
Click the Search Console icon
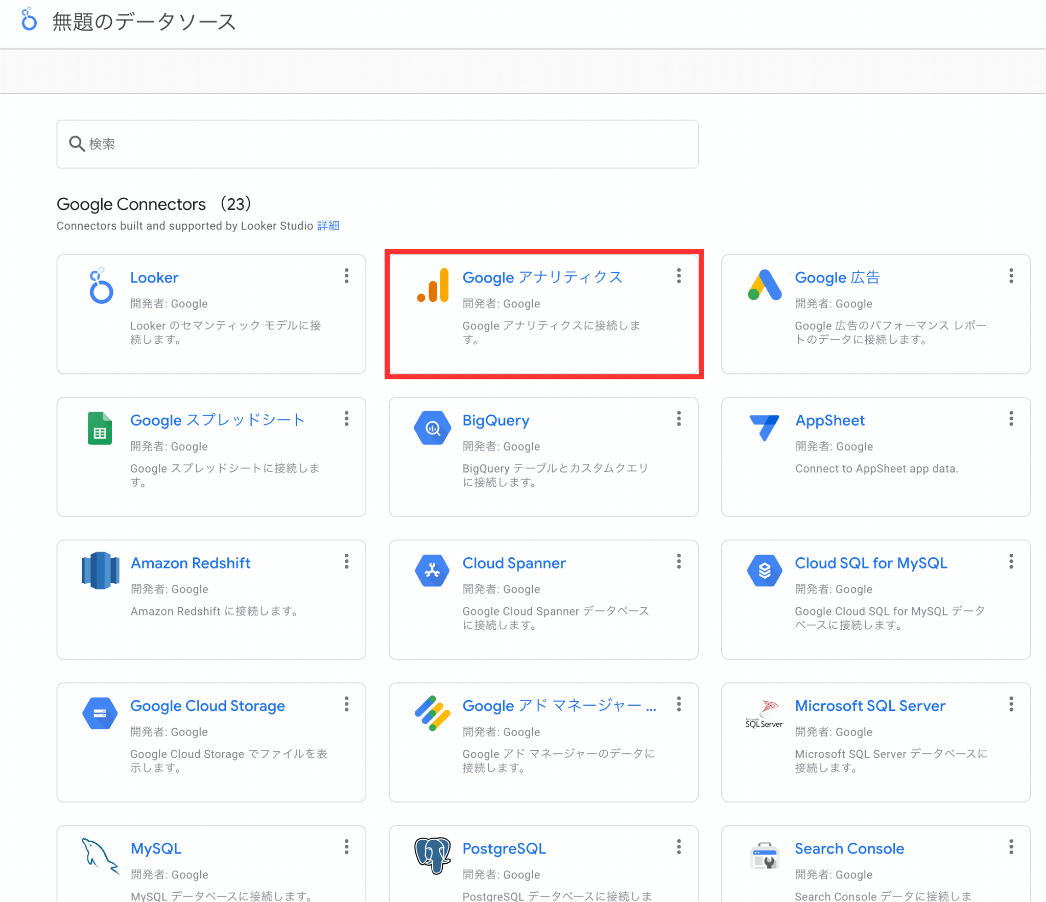[x=764, y=855]
